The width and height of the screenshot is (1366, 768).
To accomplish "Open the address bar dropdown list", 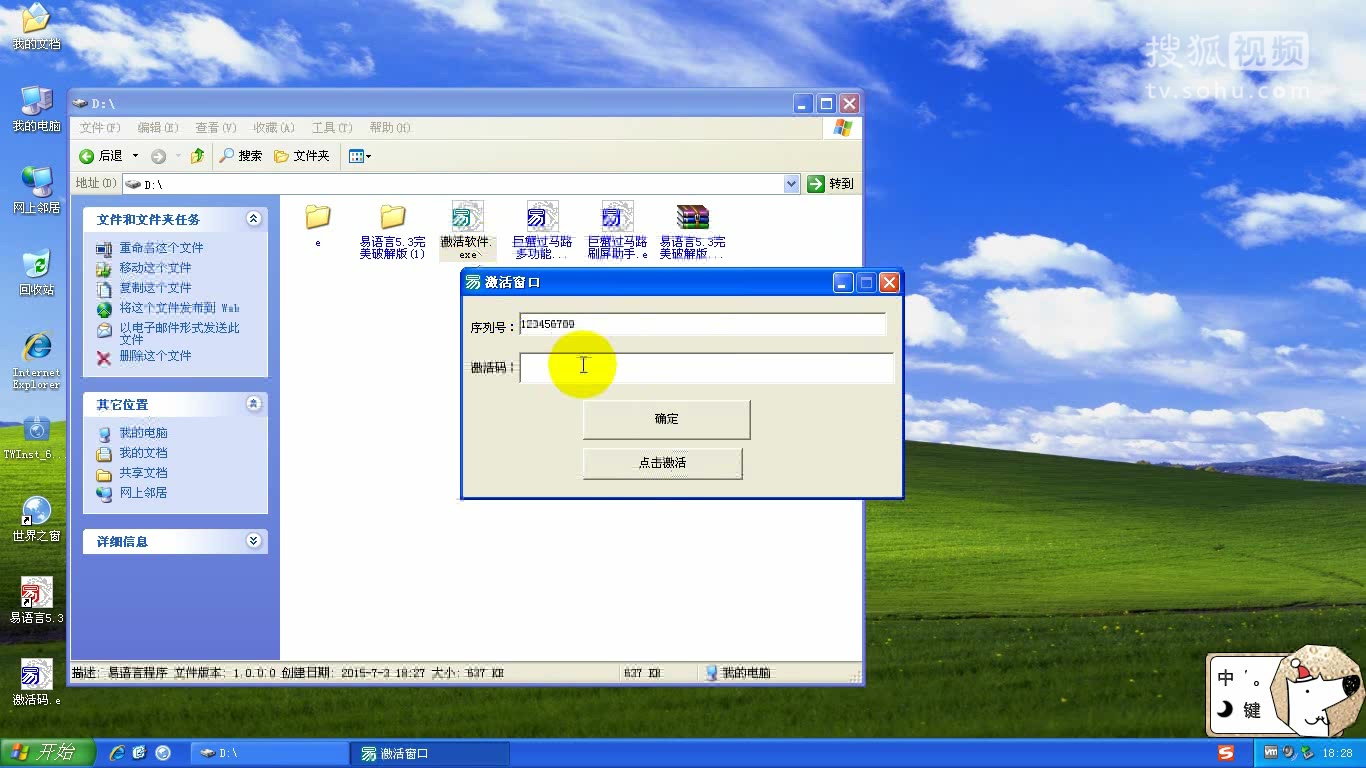I will [x=791, y=184].
